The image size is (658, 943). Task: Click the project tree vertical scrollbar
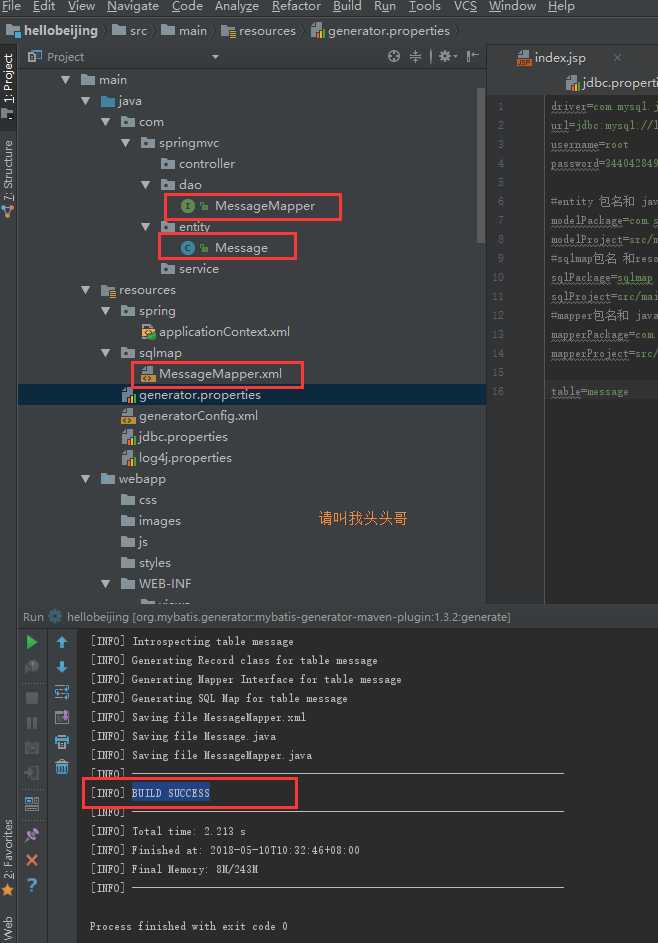coord(480,165)
